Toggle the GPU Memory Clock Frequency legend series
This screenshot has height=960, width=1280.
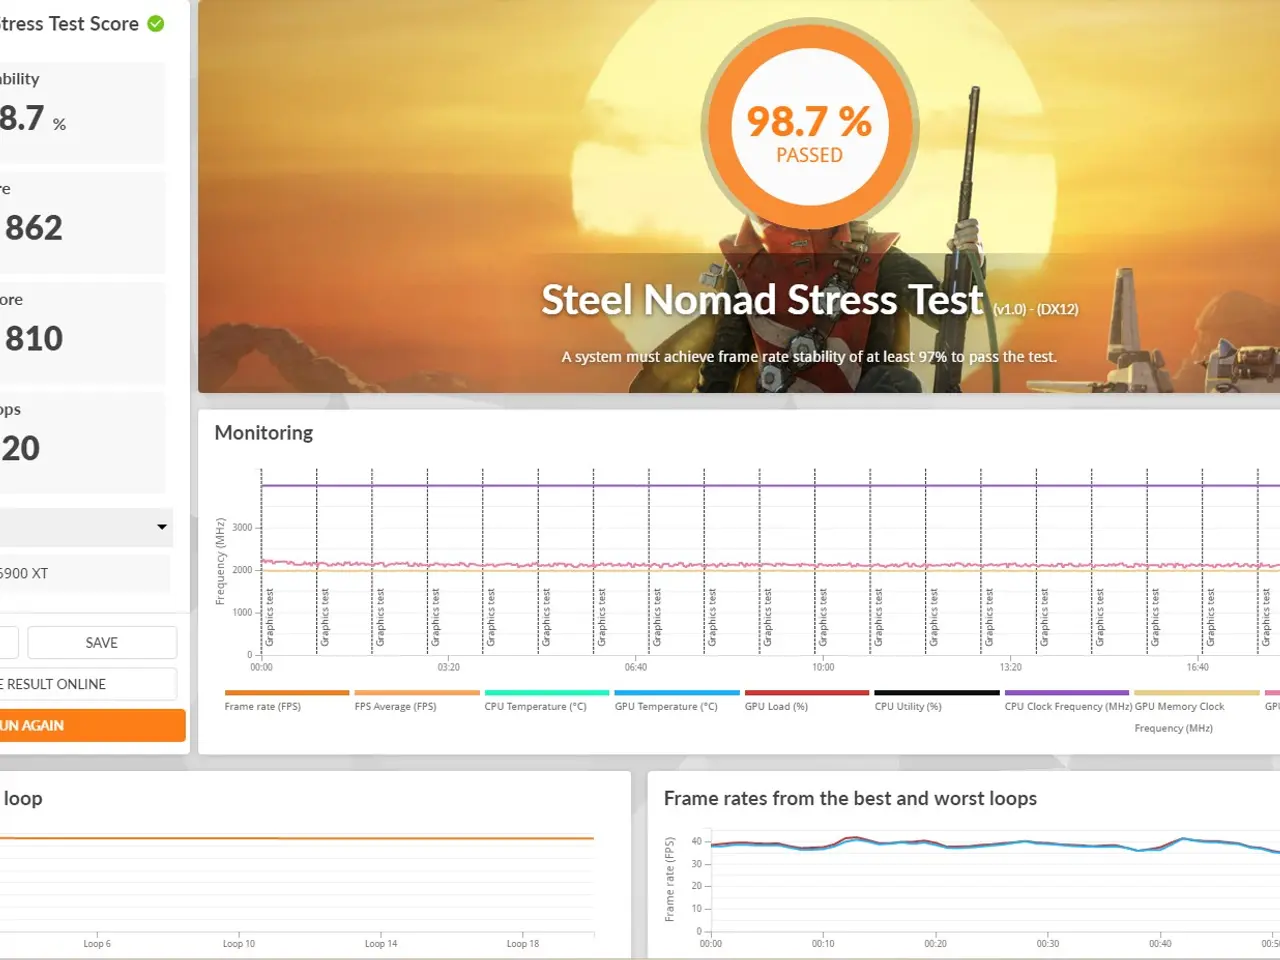1197,711
